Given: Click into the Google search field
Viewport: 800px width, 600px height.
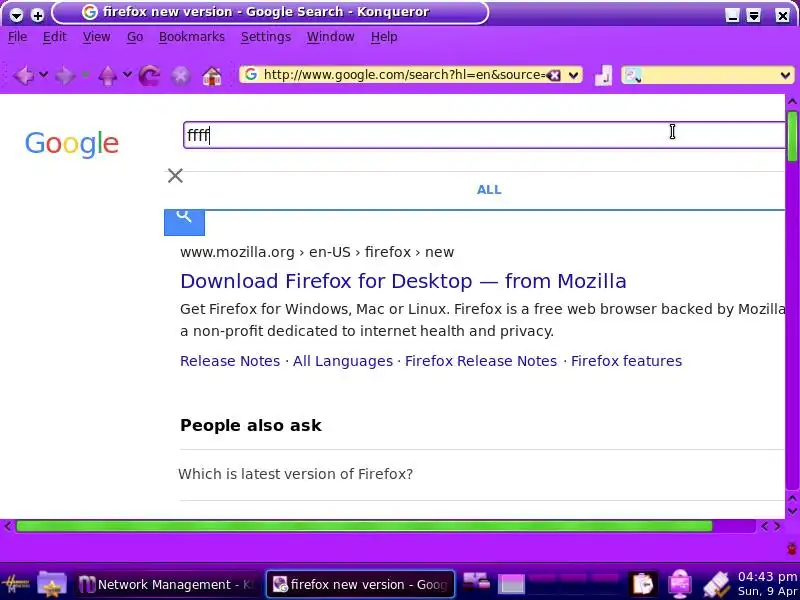Looking at the screenshot, I should [x=484, y=135].
